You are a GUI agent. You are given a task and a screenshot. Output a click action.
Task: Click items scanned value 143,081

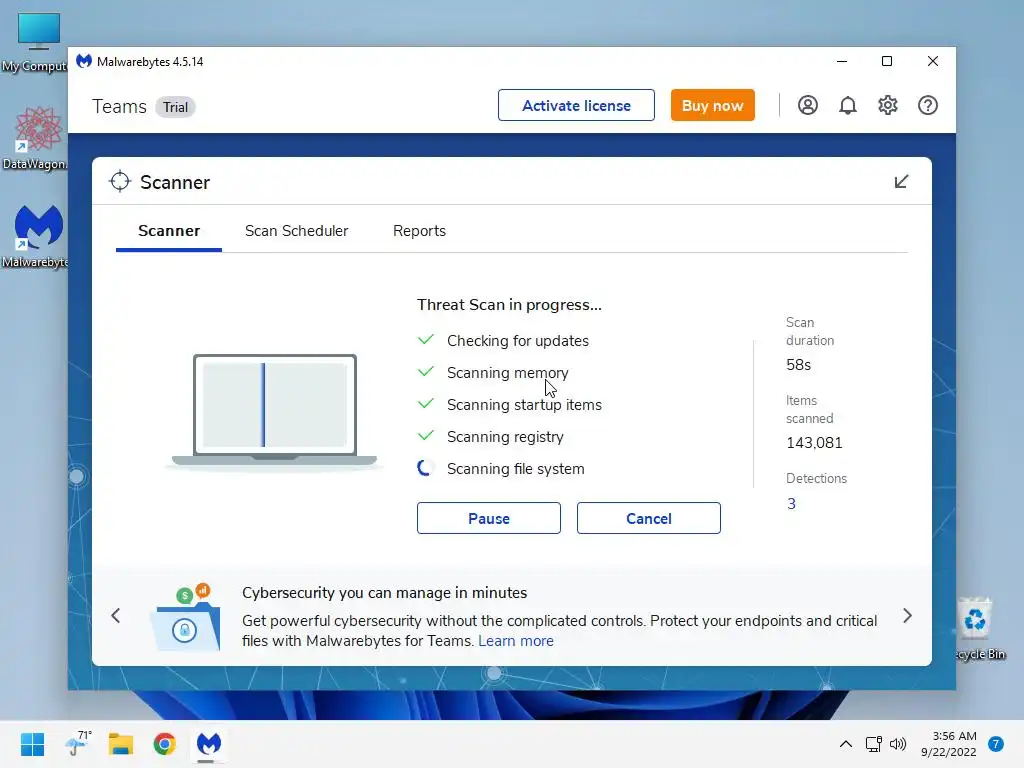point(814,443)
